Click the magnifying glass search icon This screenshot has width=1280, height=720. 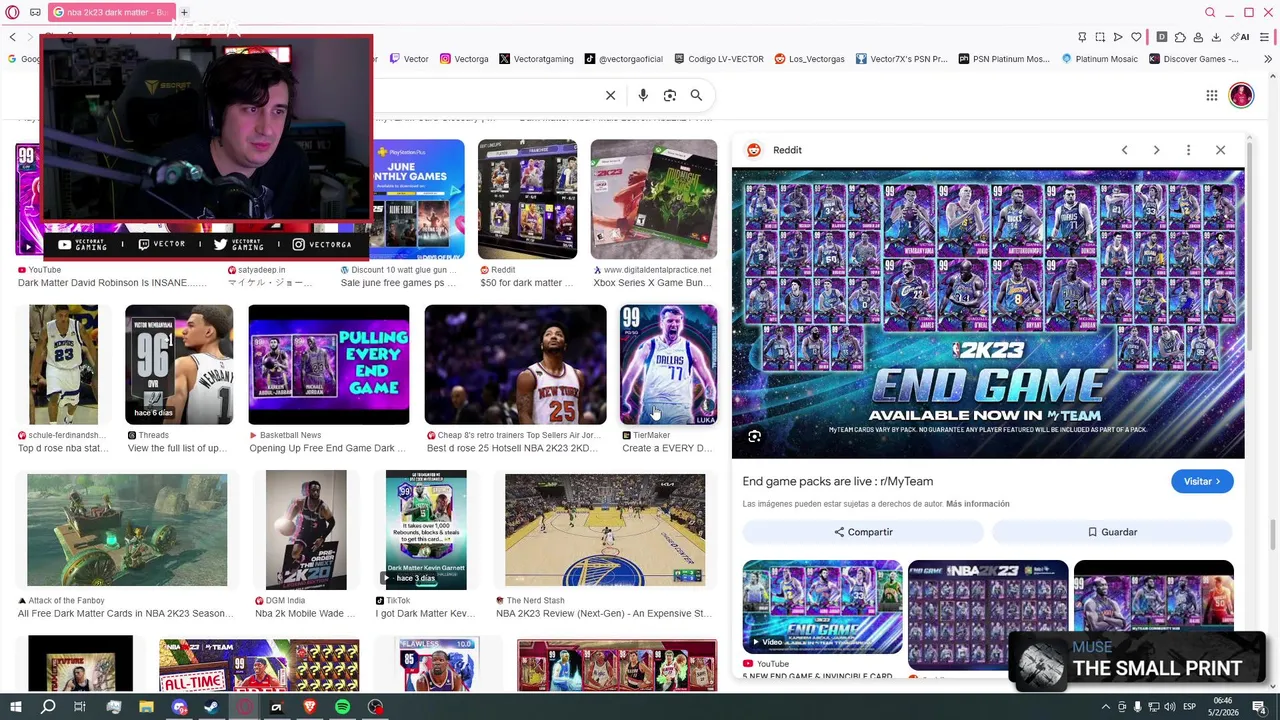[x=696, y=95]
